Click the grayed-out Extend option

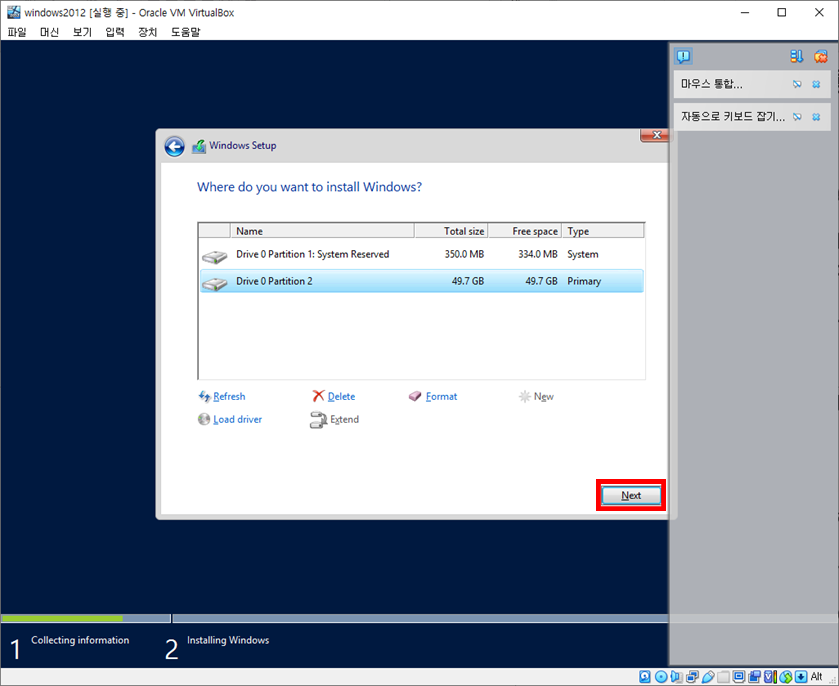coord(345,420)
